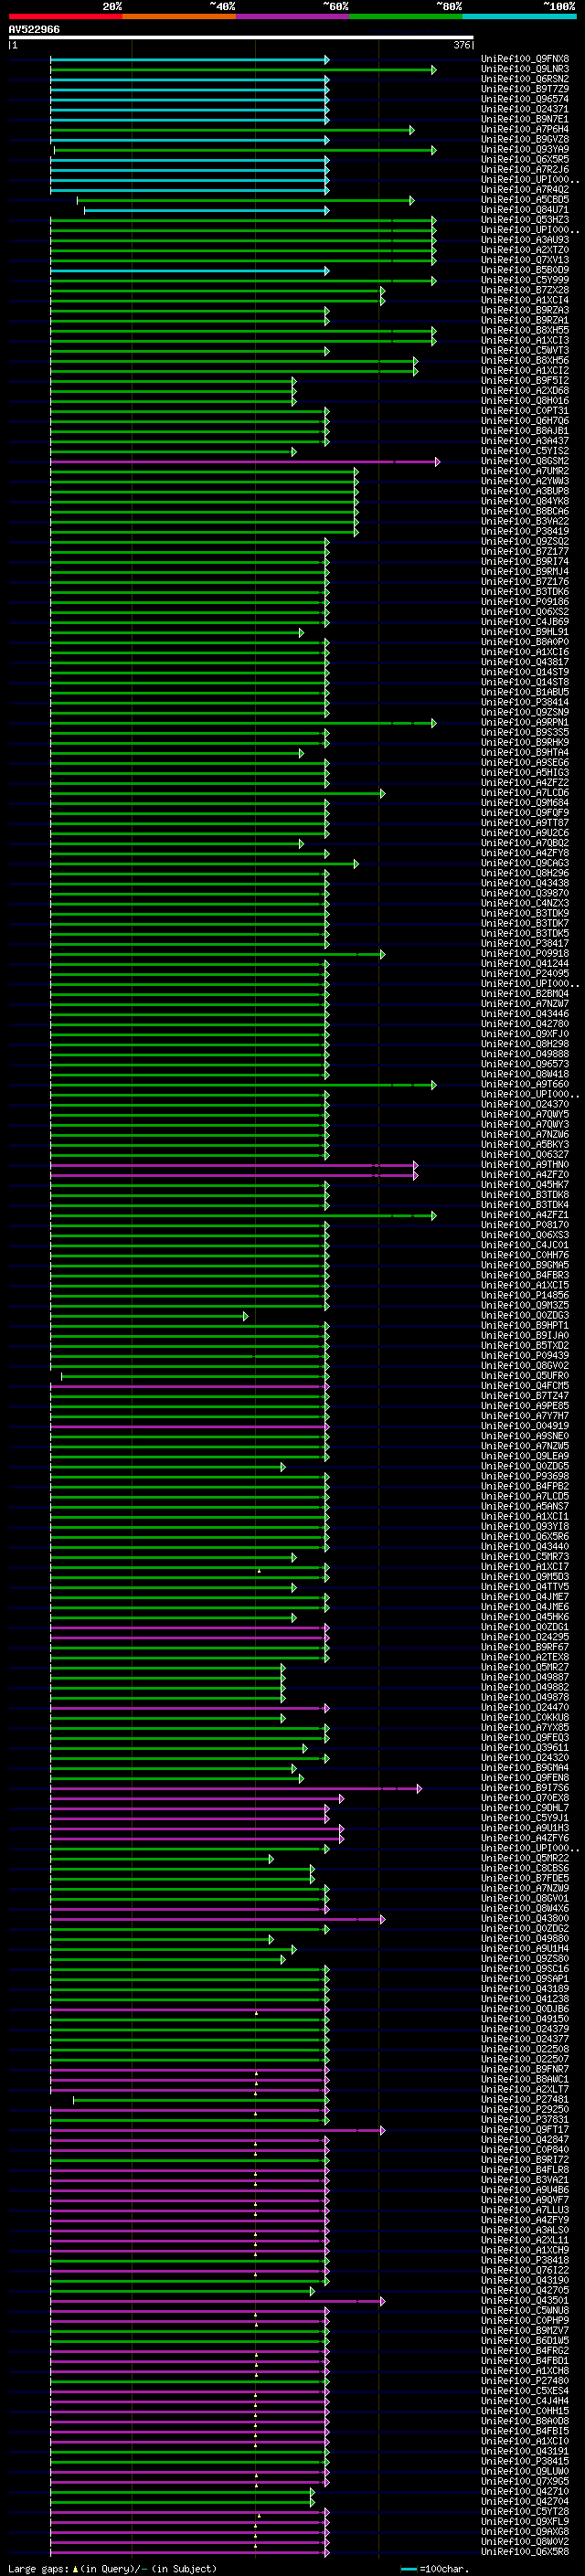Select the UniRef100_B9GMA5 label
The width and height of the screenshot is (585, 2576).
coord(525,1264)
